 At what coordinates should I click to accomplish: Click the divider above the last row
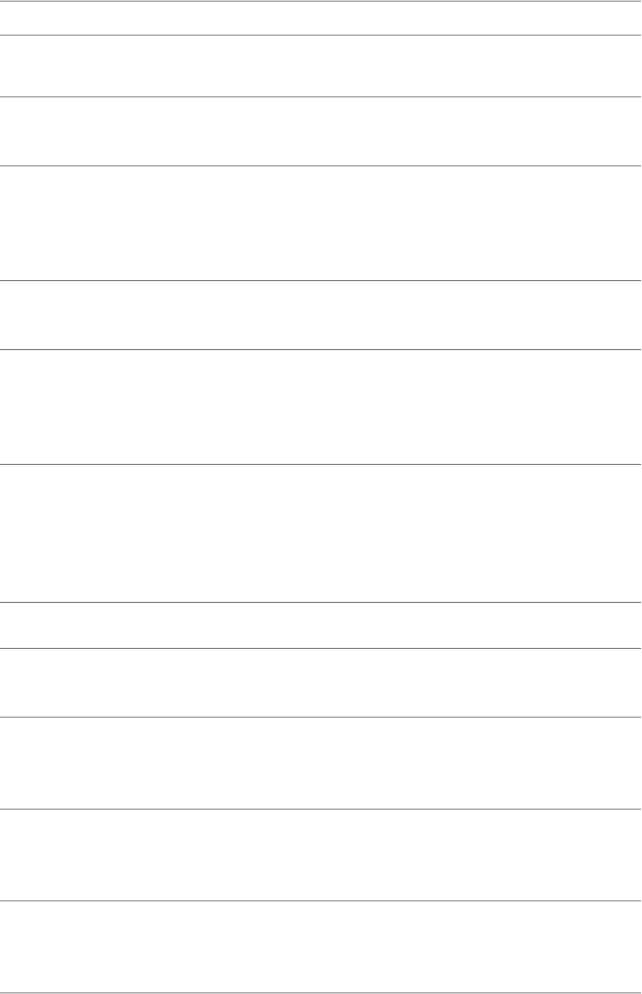click(320, 901)
